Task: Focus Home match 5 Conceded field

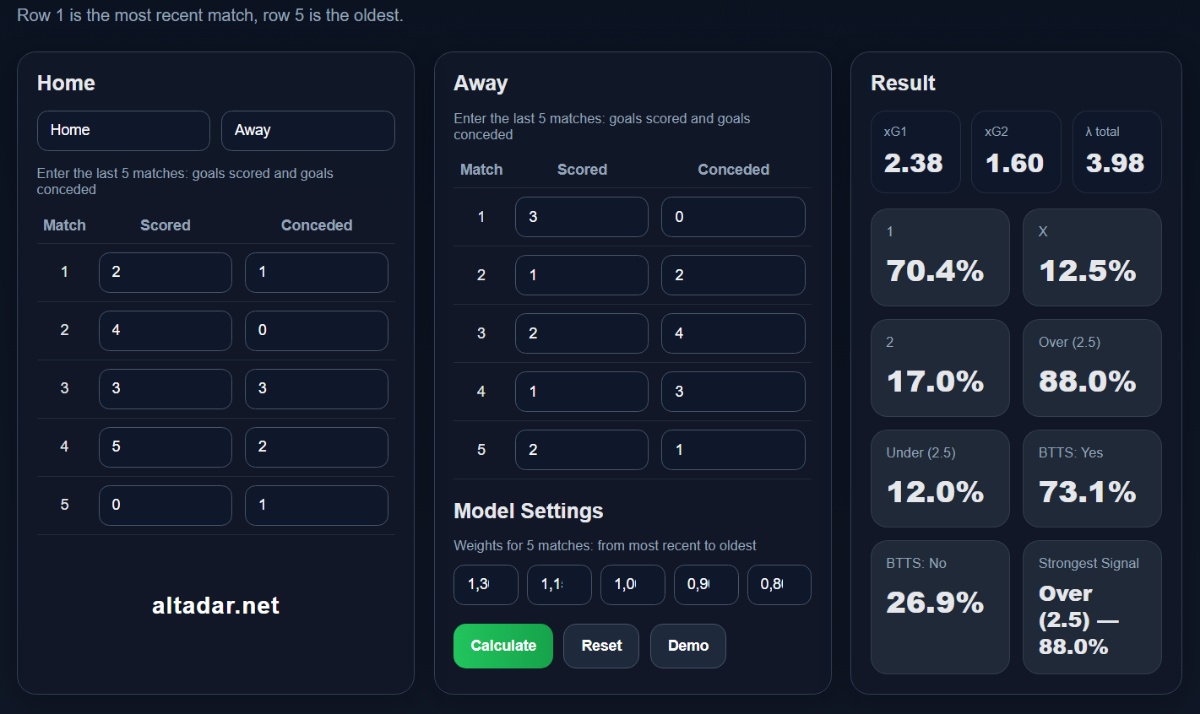Action: tap(316, 505)
